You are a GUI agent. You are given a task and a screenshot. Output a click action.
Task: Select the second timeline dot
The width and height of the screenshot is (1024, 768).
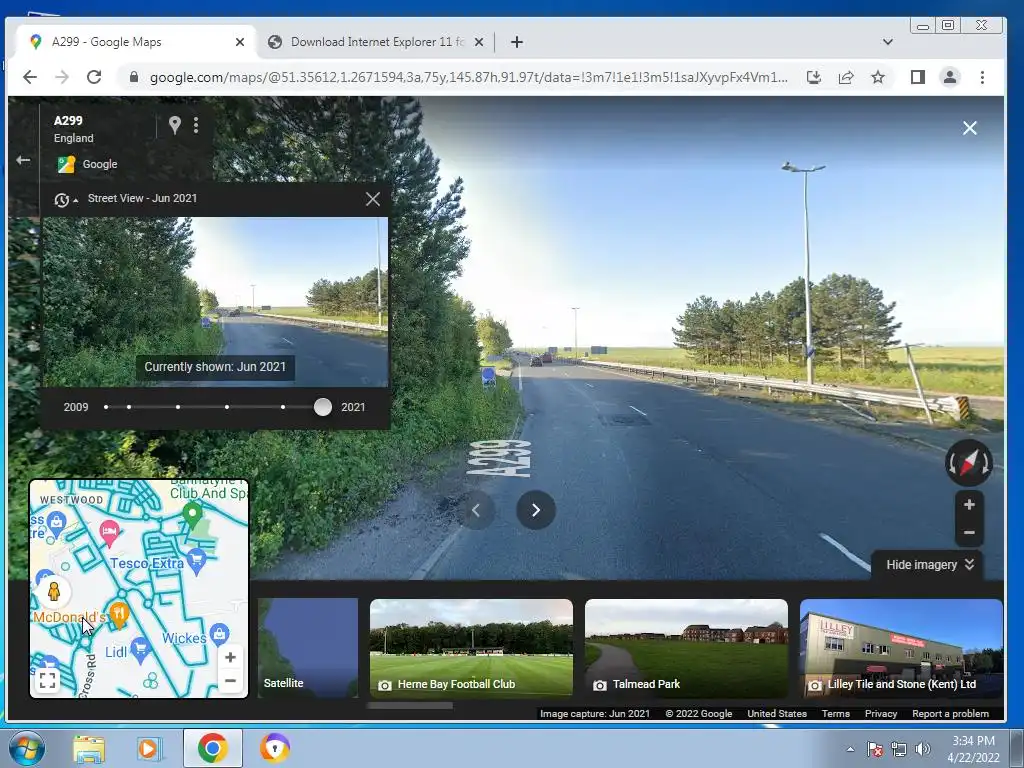pyautogui.click(x=129, y=407)
